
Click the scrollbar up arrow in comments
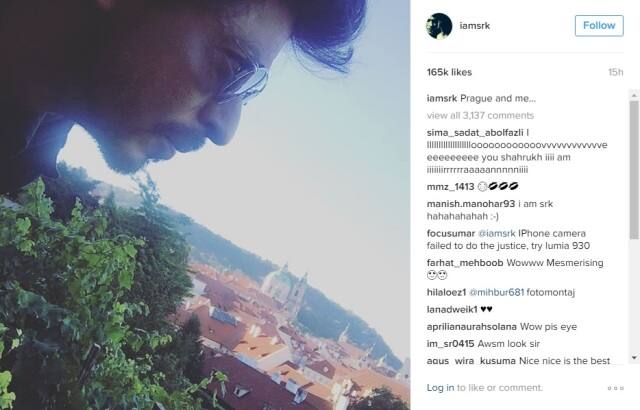point(634,95)
